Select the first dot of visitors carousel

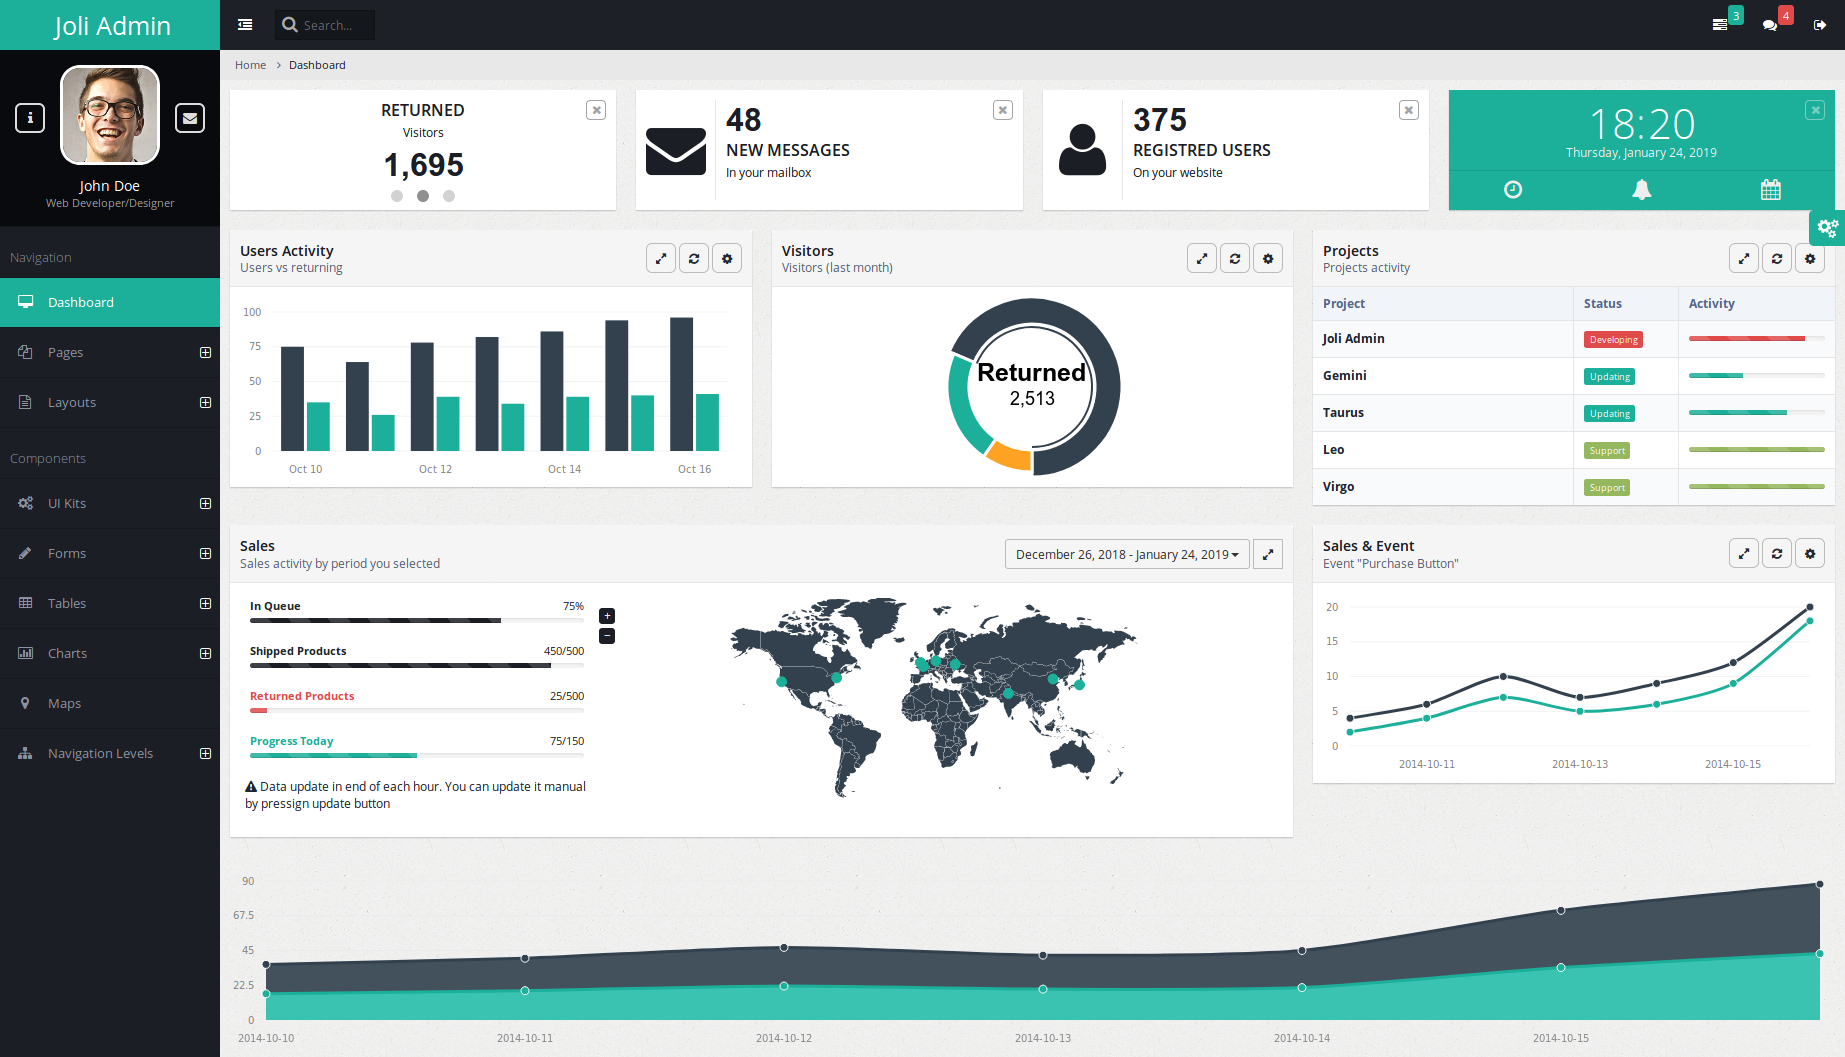[397, 196]
